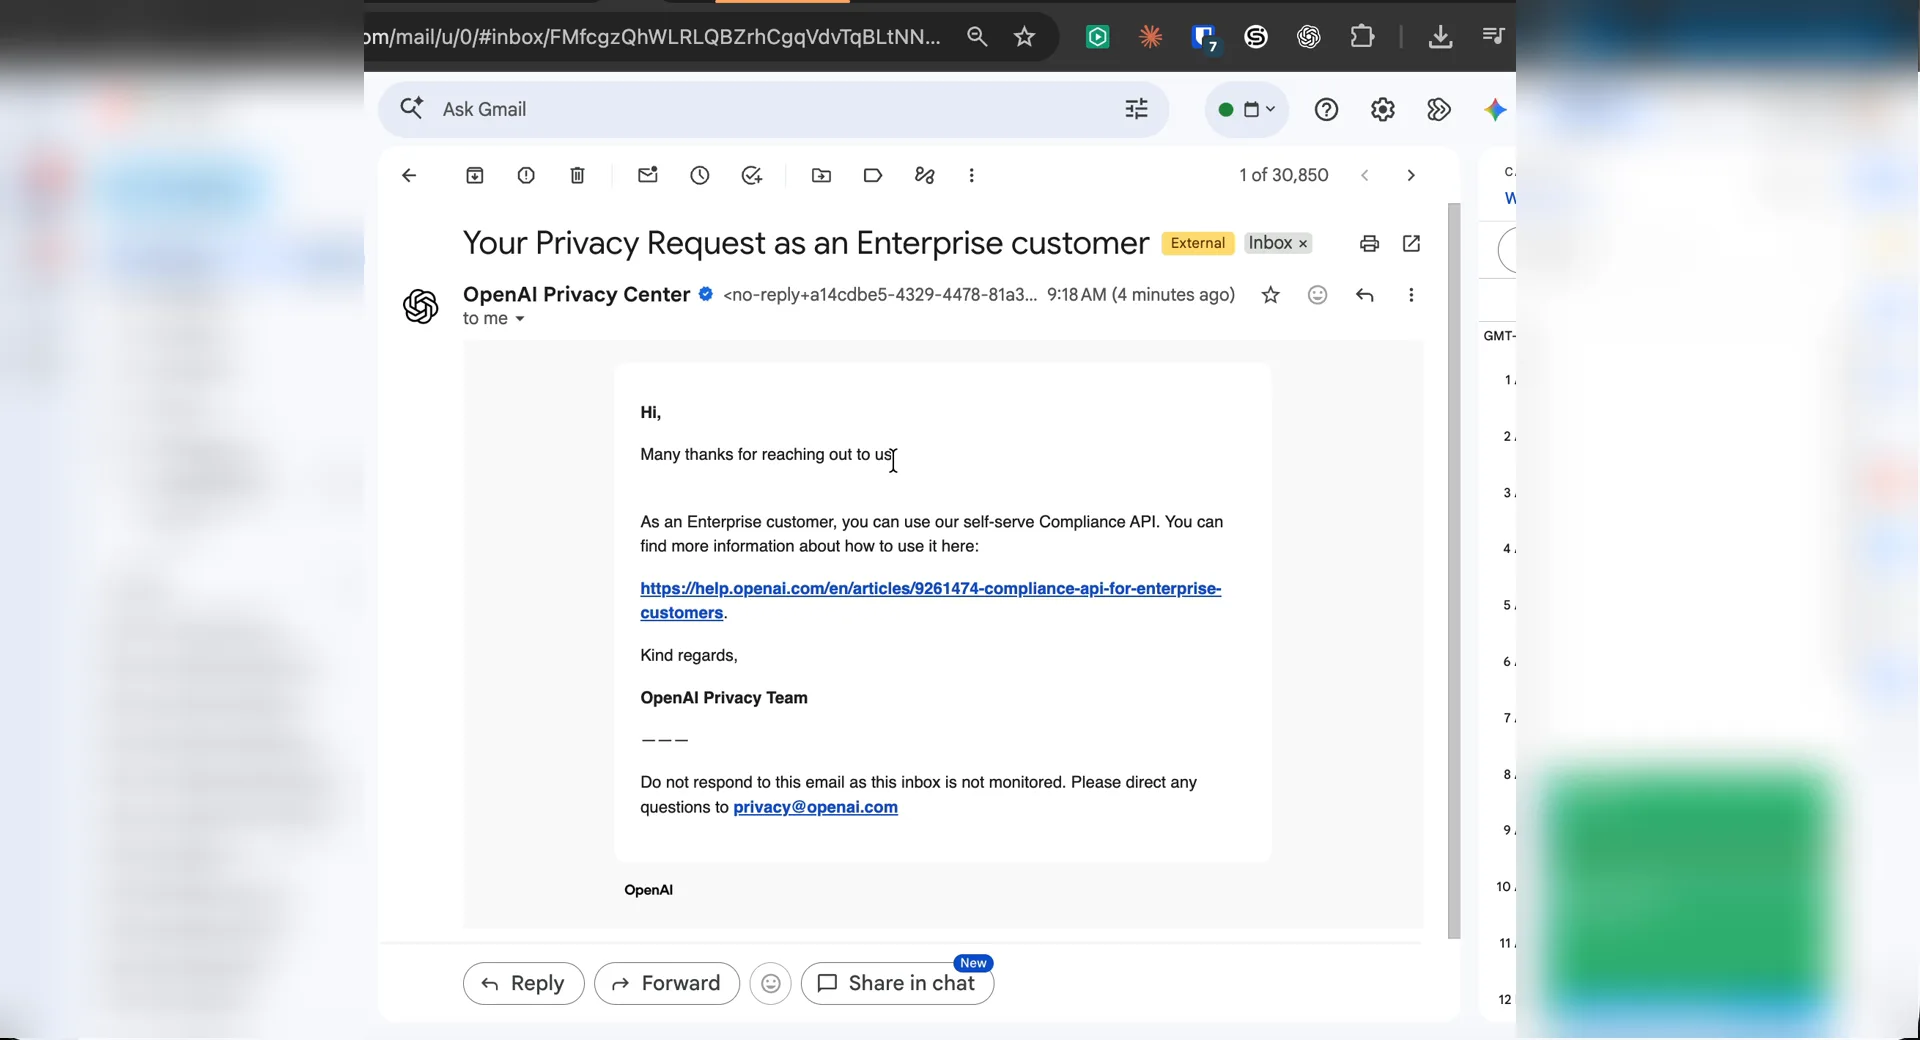1920x1040 pixels.
Task: Click the 9:18 AM timestamp
Action: [x=1141, y=295]
